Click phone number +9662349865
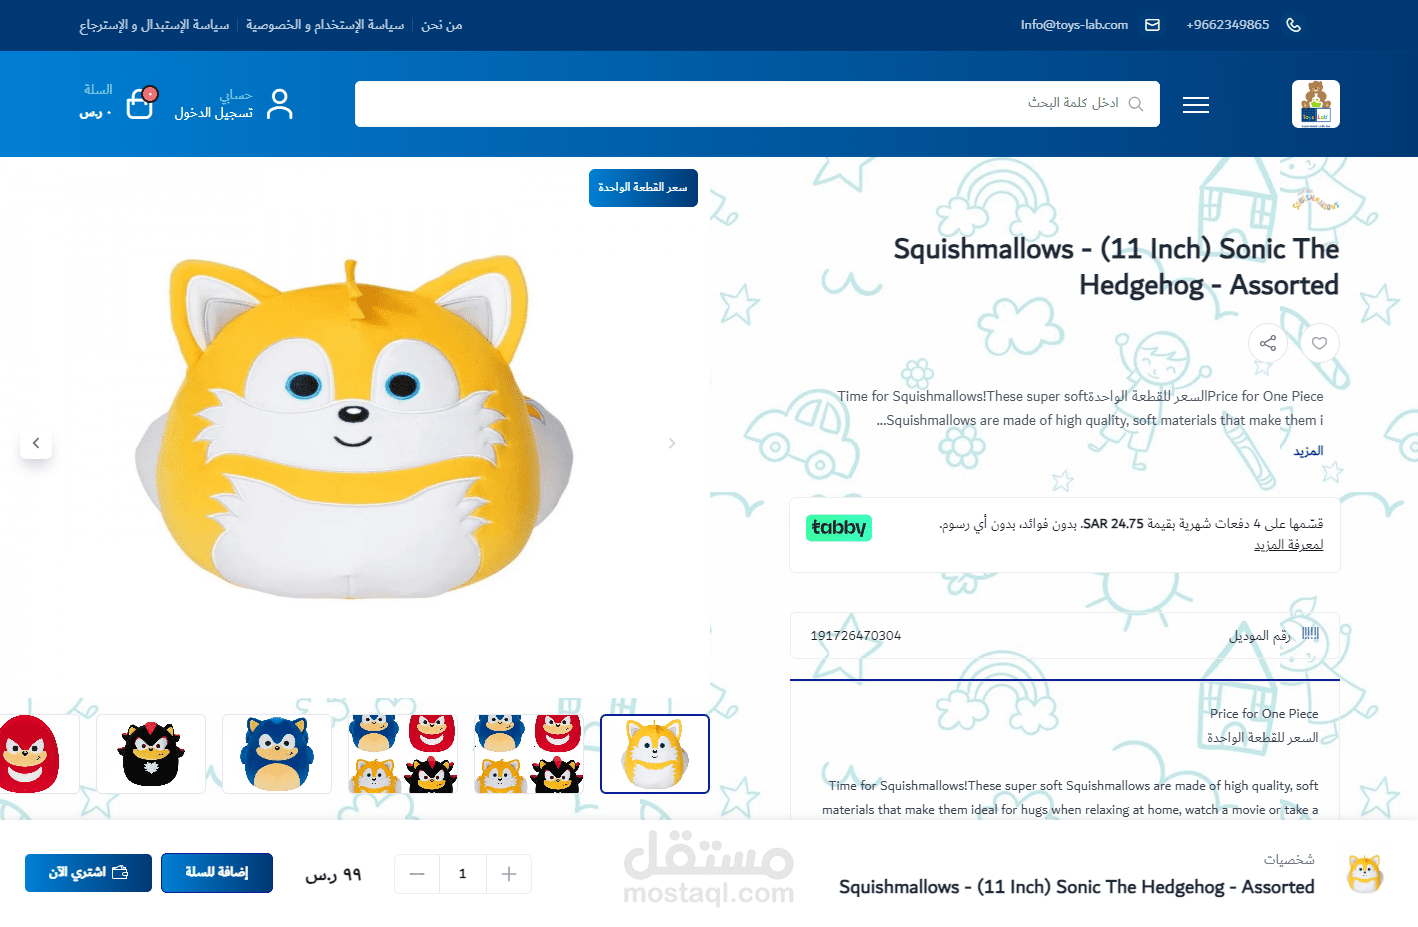Viewport: 1418px width, 927px height. (1228, 25)
